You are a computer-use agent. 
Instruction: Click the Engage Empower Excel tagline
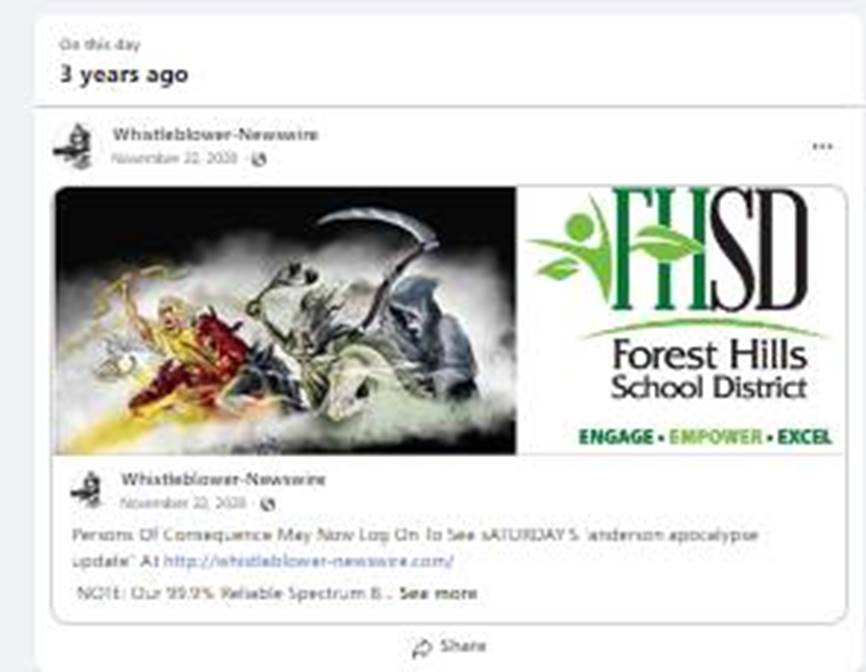pos(705,437)
